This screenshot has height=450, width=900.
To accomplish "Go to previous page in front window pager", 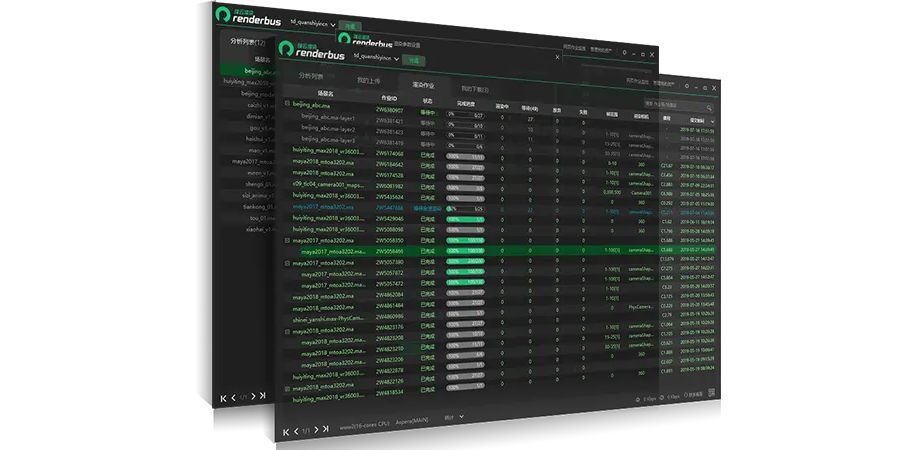I will (x=296, y=431).
